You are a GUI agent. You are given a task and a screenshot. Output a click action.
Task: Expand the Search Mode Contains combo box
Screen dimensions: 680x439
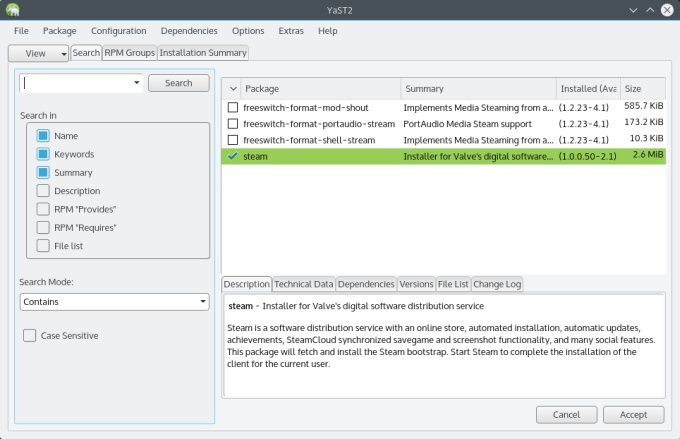click(x=114, y=301)
